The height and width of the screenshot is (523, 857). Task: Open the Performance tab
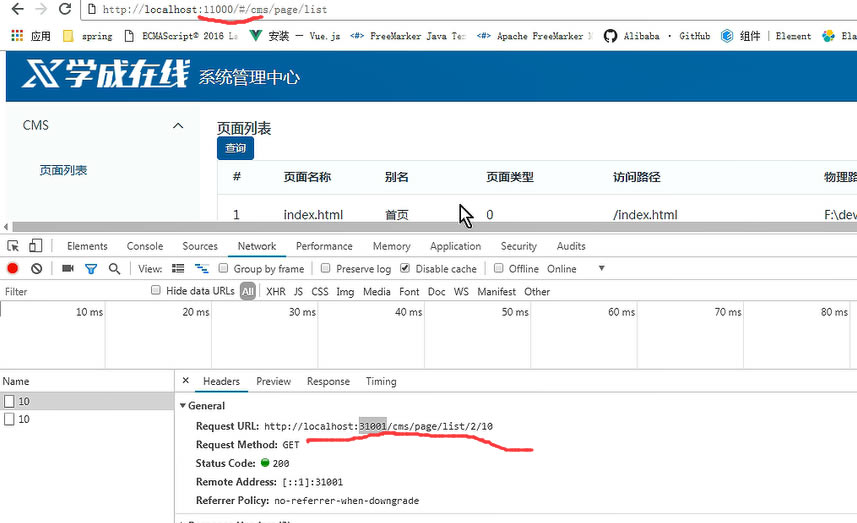(x=324, y=246)
